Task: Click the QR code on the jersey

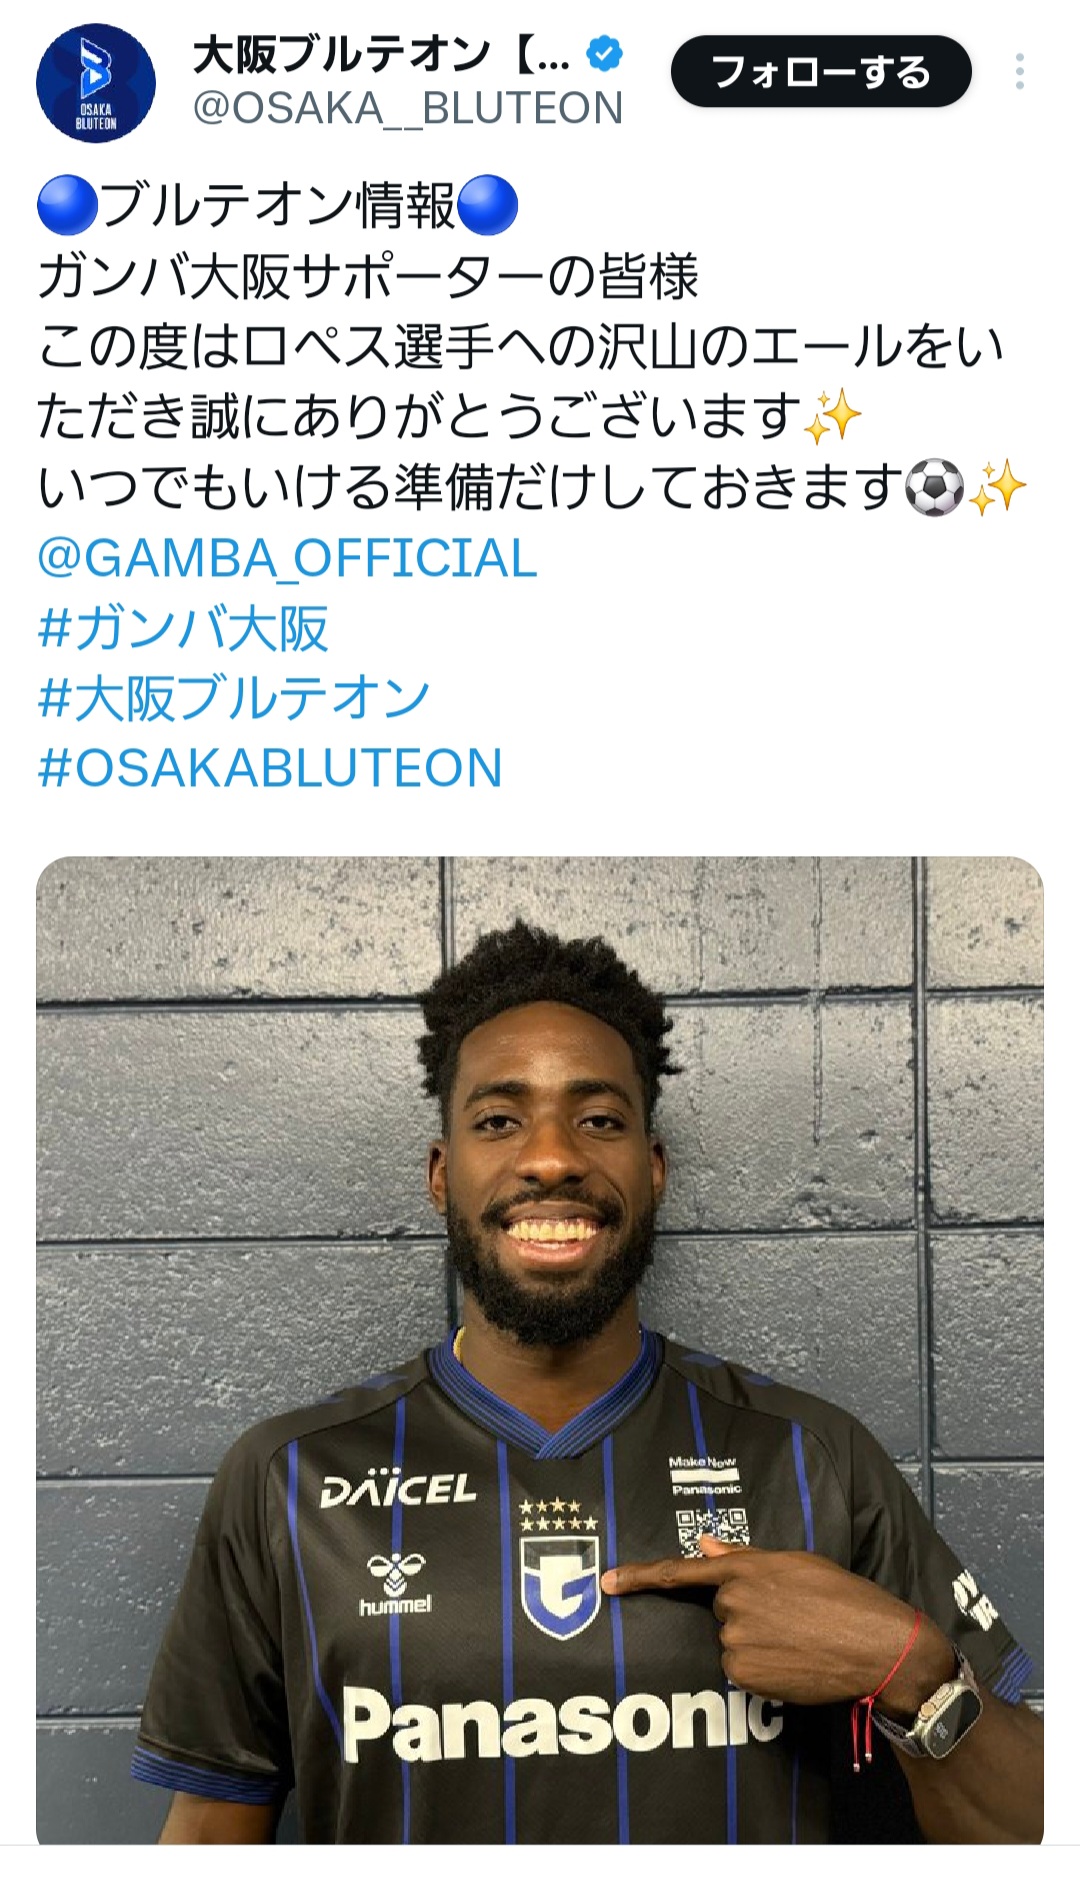Action: point(712,1532)
